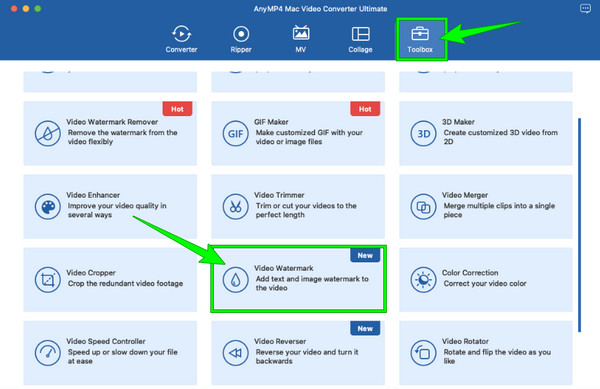Open the 3D Maker title

point(458,122)
